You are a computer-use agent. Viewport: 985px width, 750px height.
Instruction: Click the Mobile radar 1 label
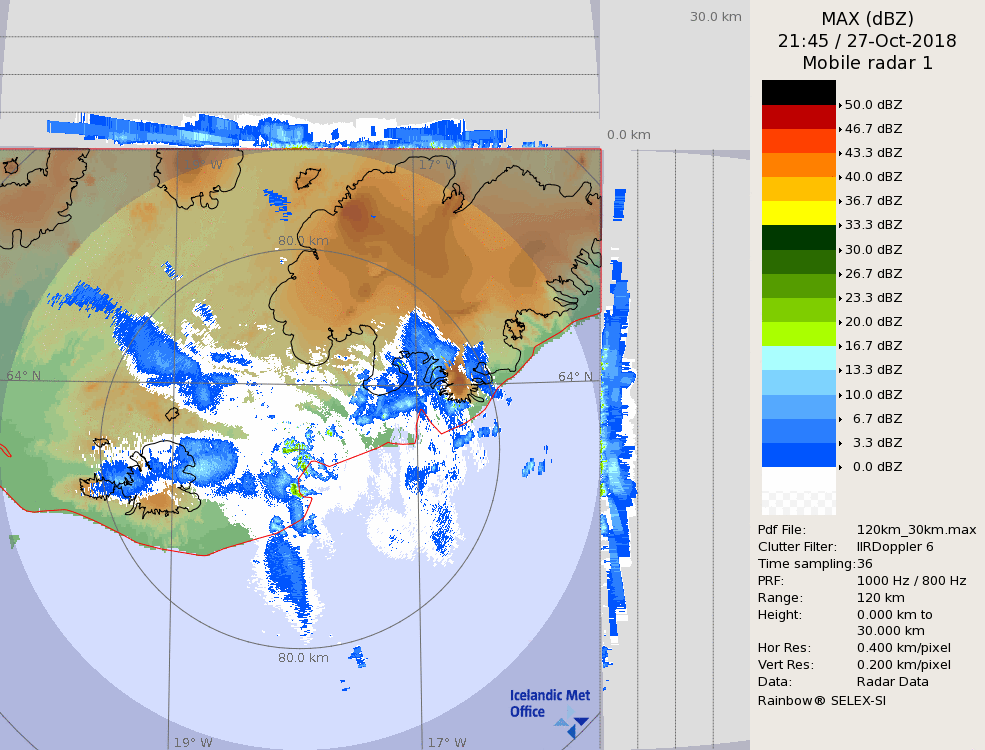867,63
